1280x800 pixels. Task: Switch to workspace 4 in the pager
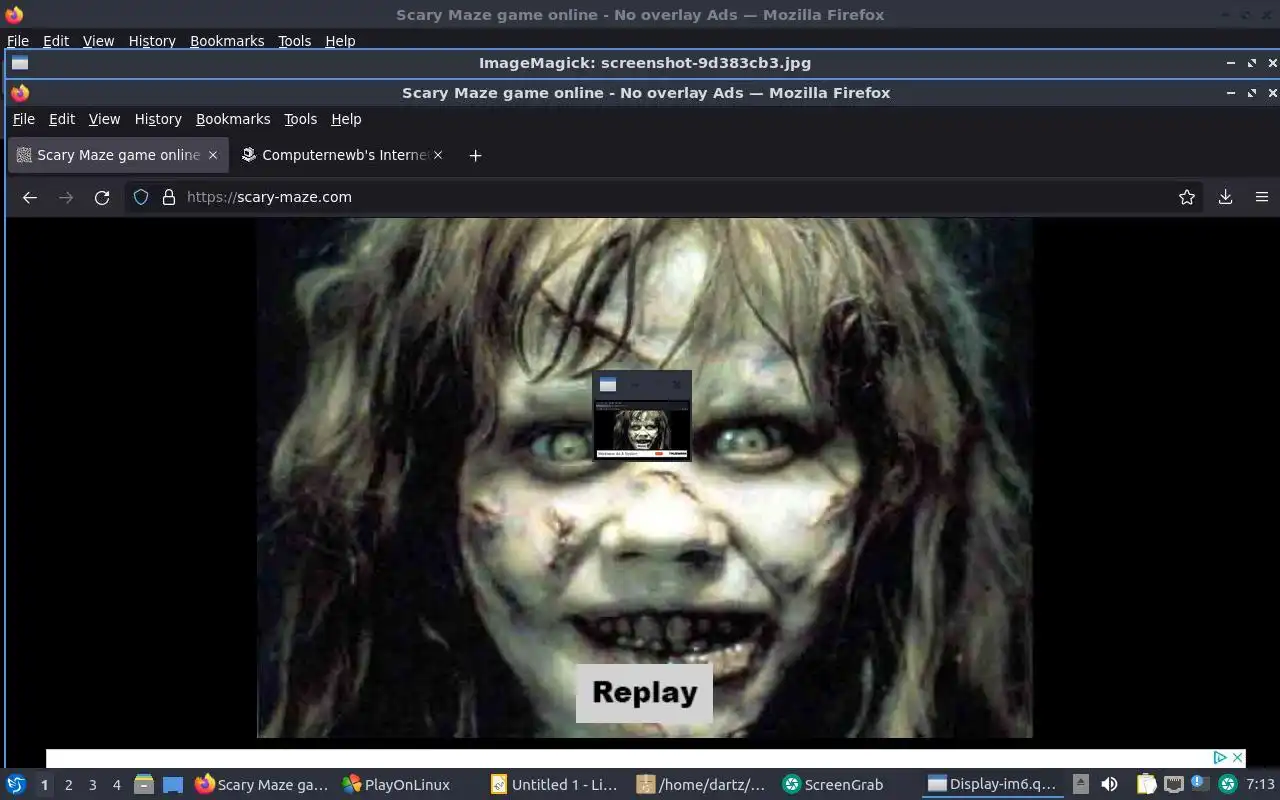[x=116, y=785]
